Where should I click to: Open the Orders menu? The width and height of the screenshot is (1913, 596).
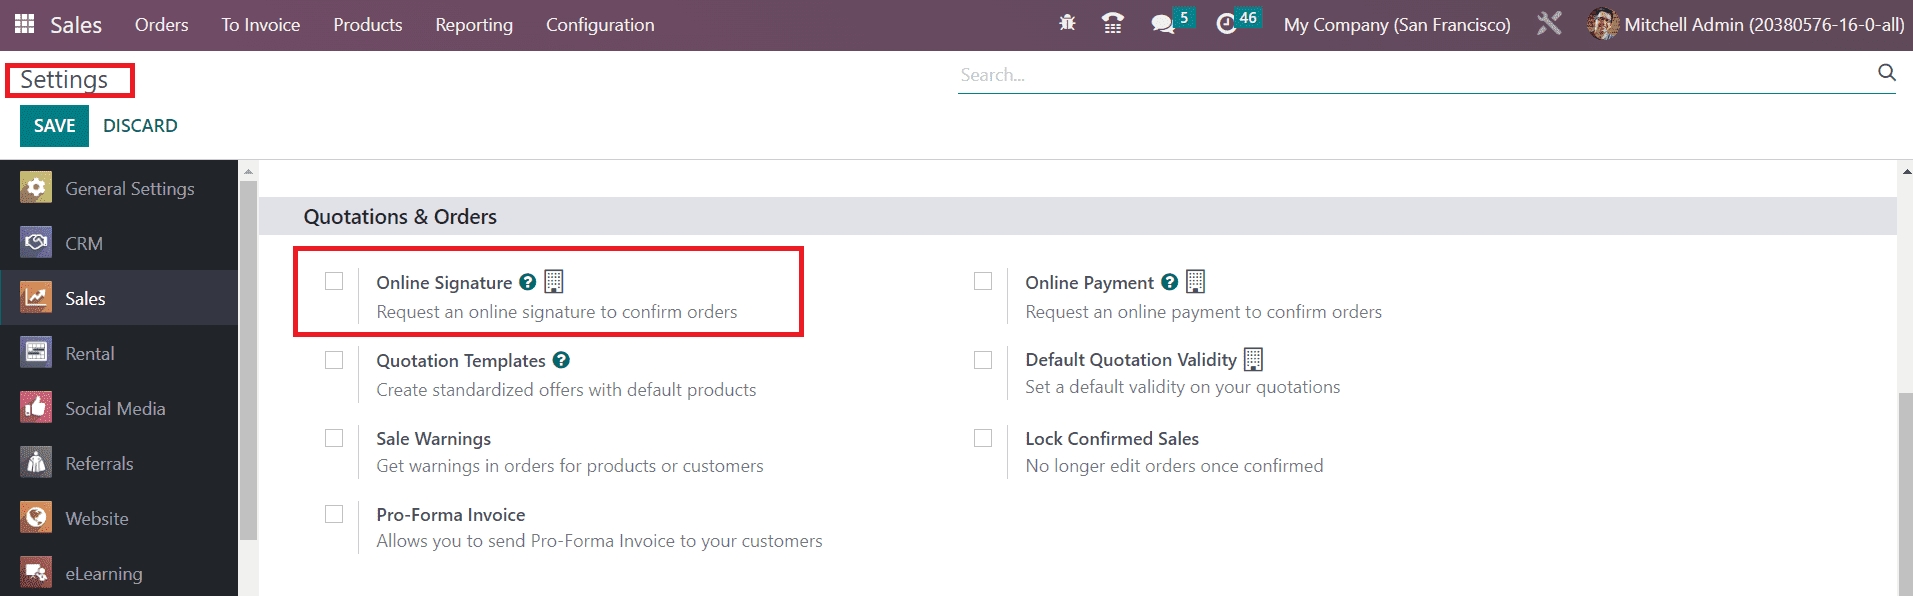161,25
